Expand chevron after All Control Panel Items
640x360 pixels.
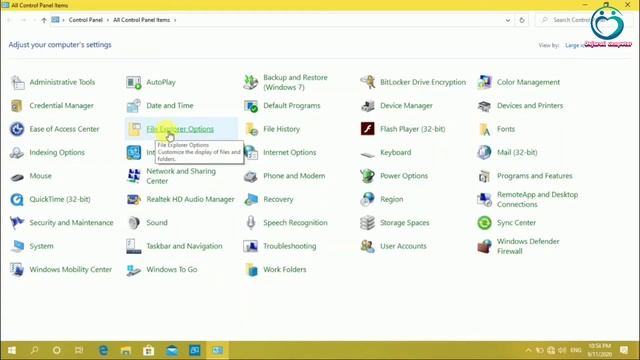click(x=175, y=20)
